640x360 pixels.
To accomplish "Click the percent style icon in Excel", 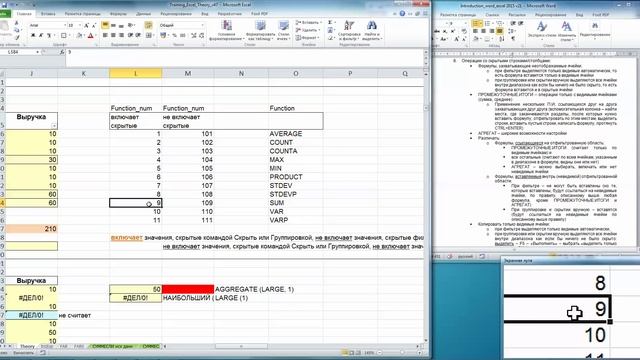I will [174, 36].
